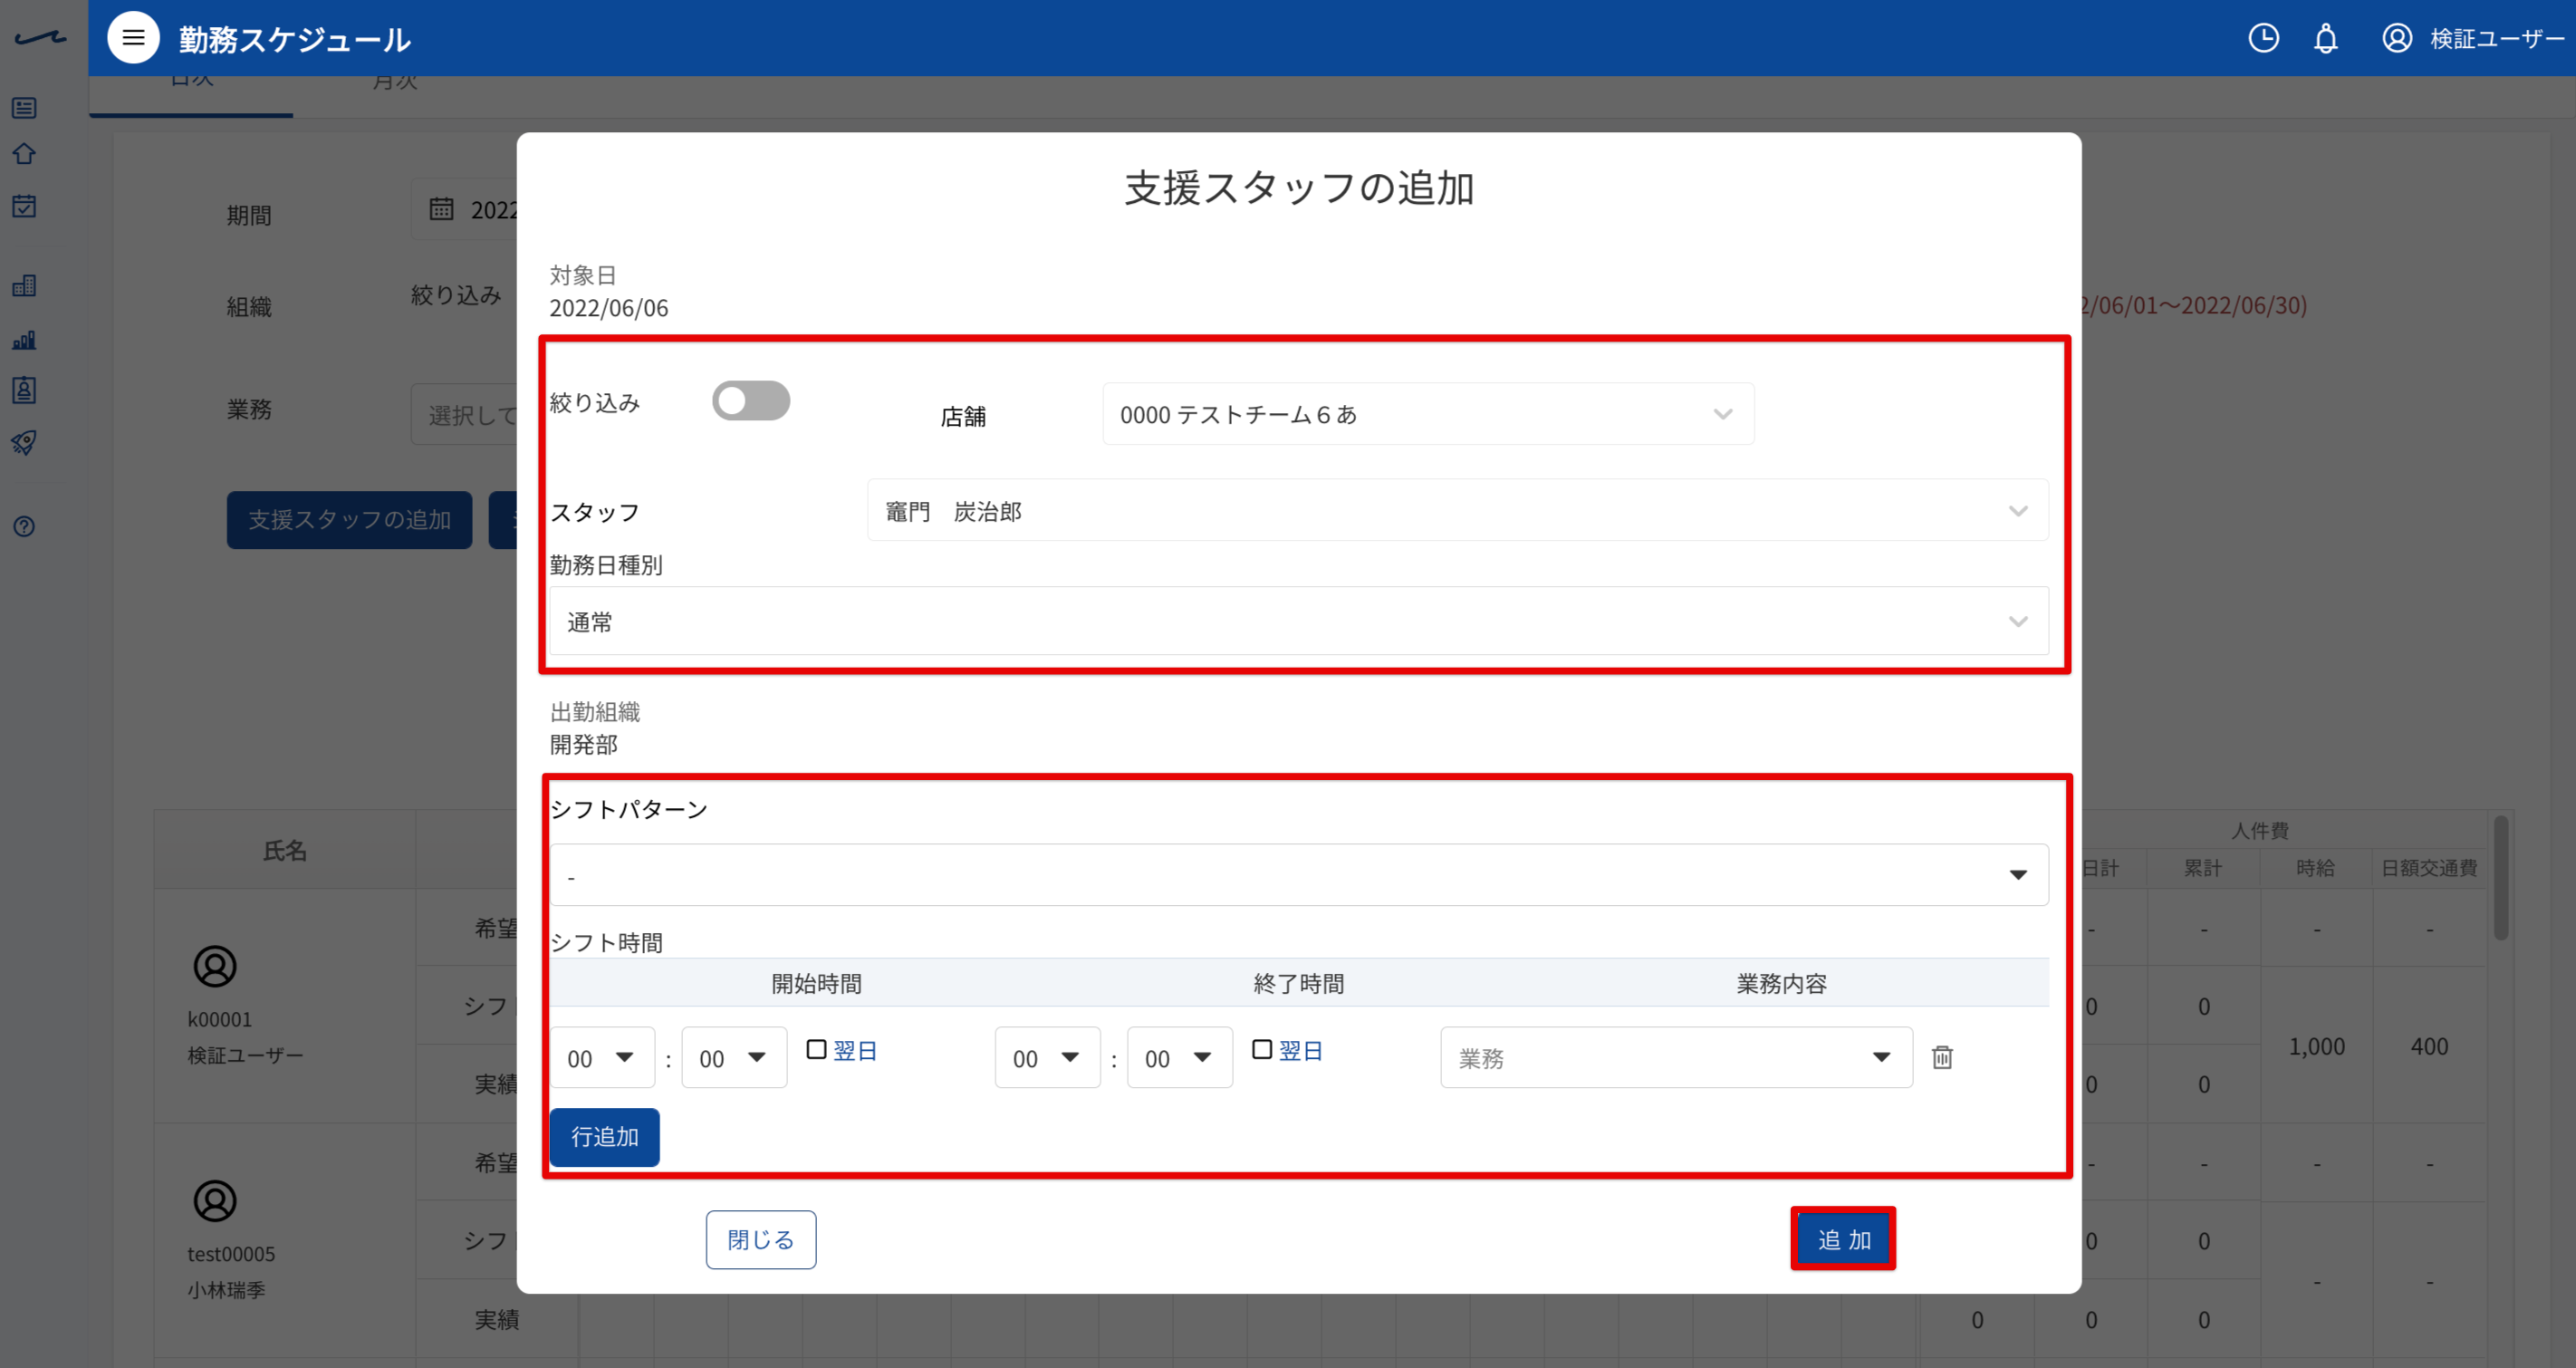Click the 閉じる button
This screenshot has height=1368, width=2576.
pyautogui.click(x=761, y=1240)
